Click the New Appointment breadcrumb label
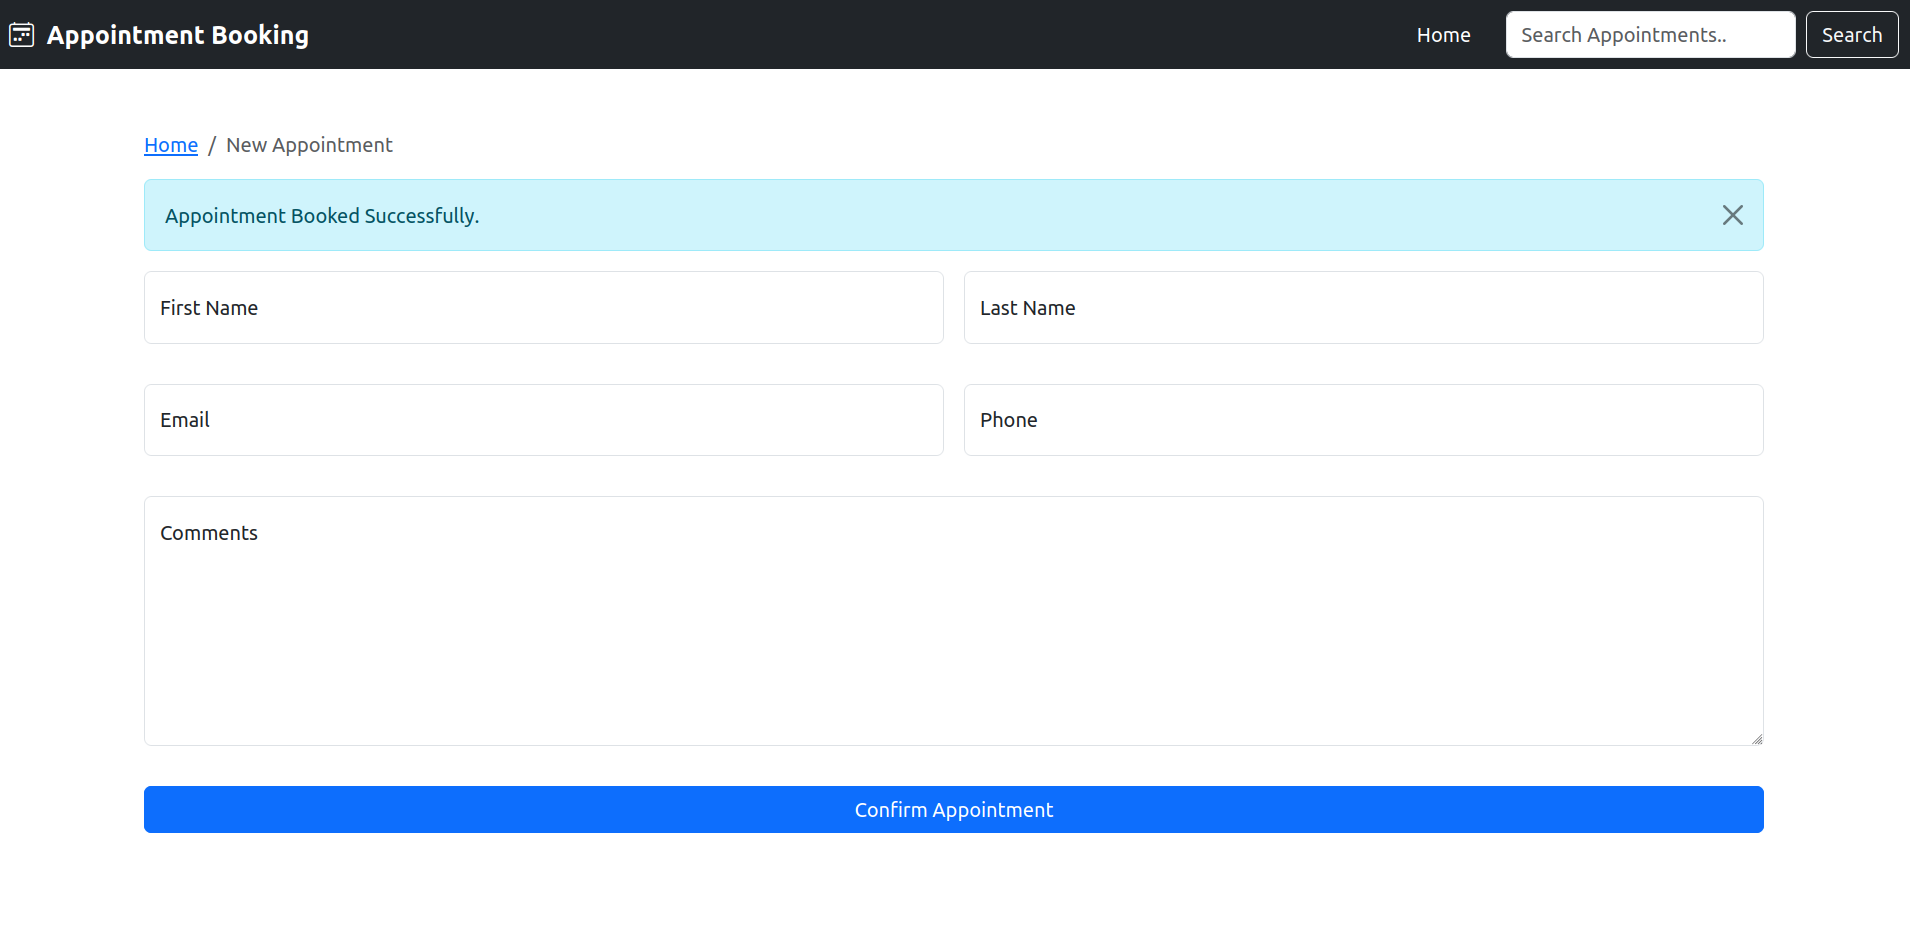 pos(309,145)
